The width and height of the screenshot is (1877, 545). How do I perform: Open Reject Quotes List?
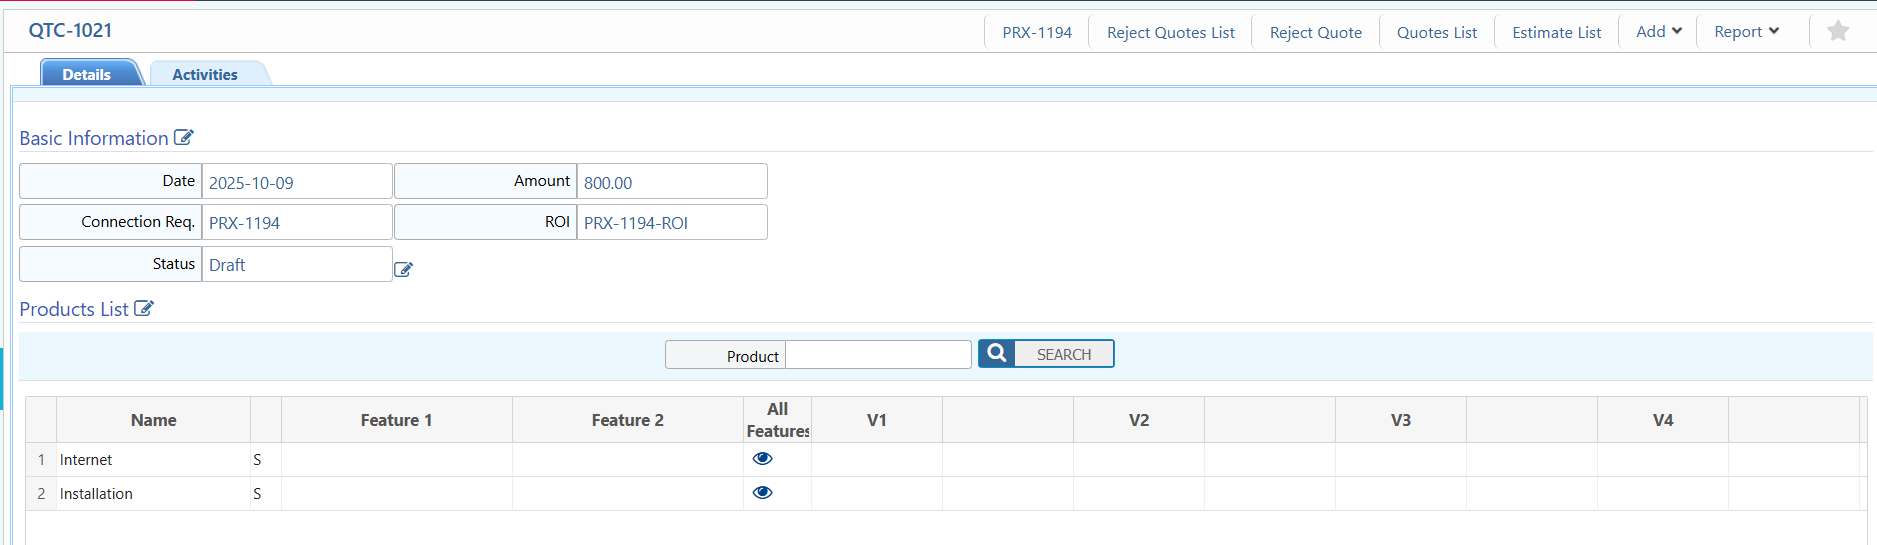pyautogui.click(x=1170, y=32)
